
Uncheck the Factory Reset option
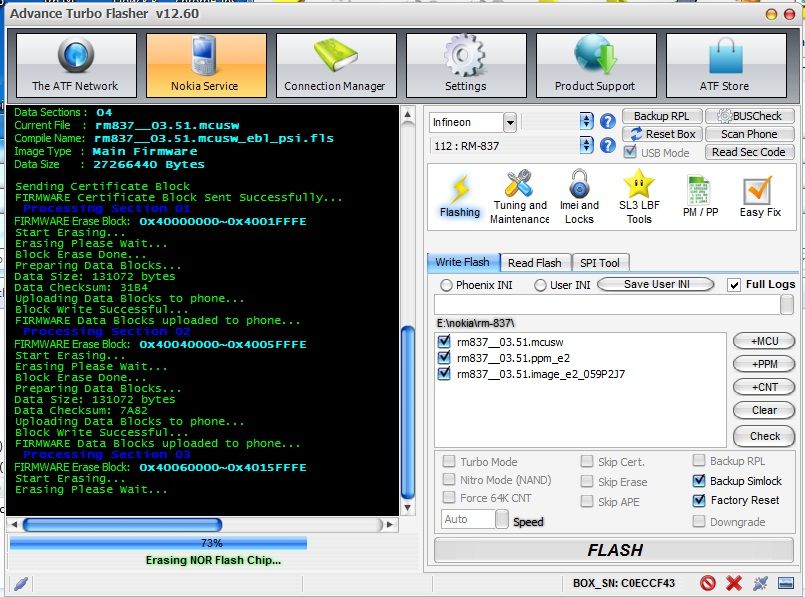(x=699, y=500)
